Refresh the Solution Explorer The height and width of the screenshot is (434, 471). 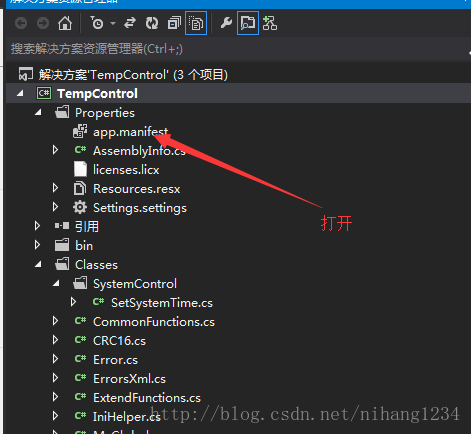[x=152, y=23]
